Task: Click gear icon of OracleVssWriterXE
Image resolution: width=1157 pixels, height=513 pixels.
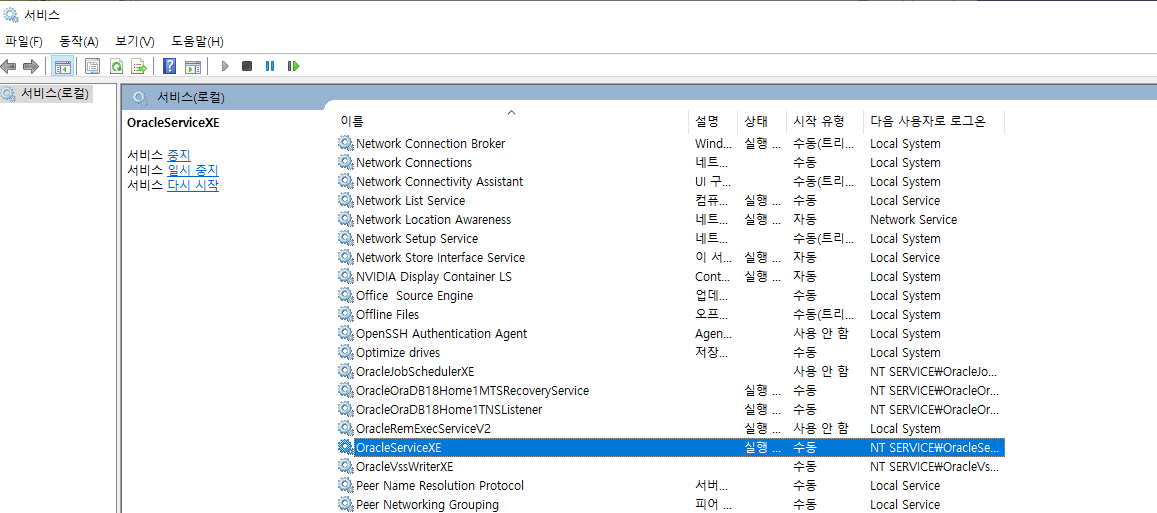Action: 345,466
